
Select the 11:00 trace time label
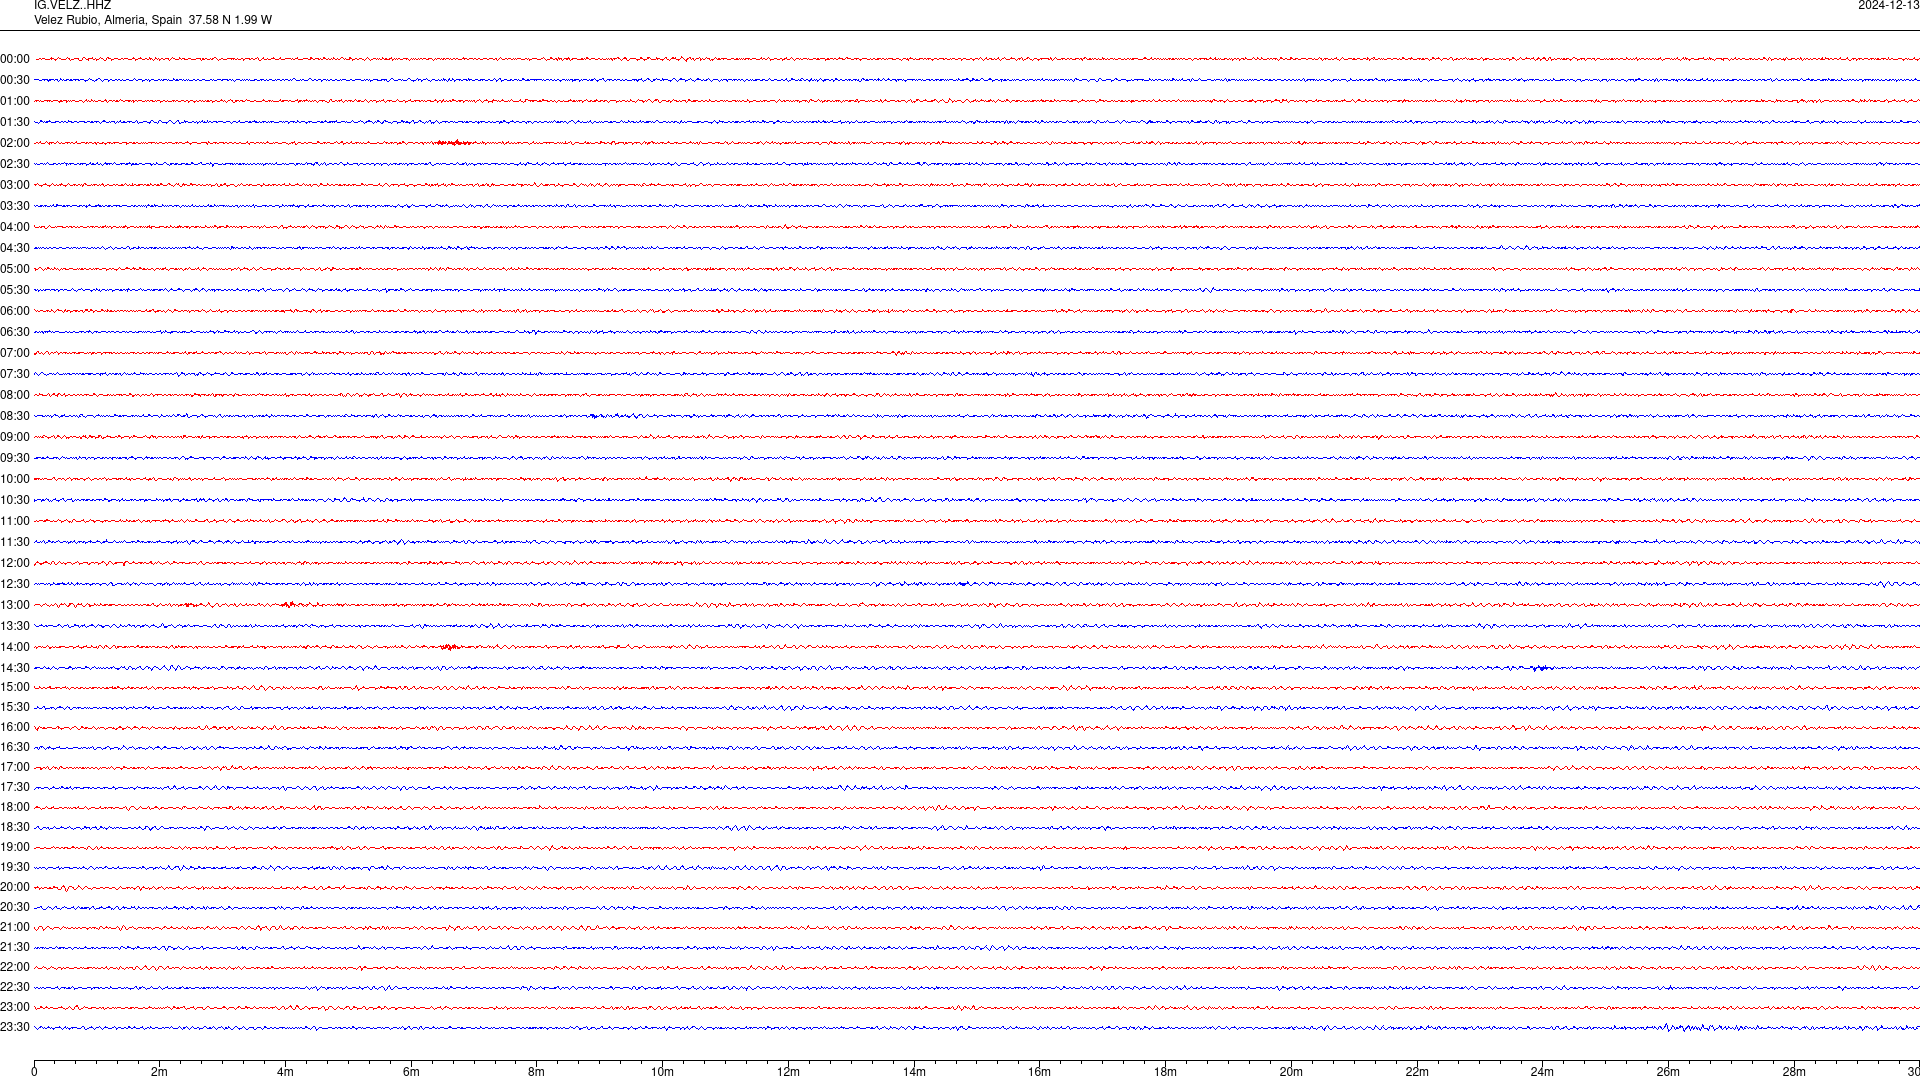coord(15,521)
